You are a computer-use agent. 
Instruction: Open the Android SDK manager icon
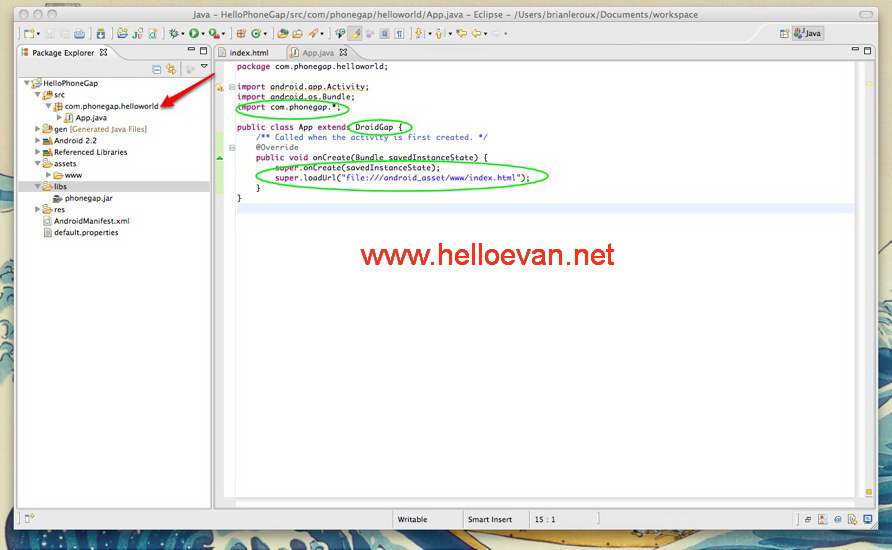click(101, 34)
